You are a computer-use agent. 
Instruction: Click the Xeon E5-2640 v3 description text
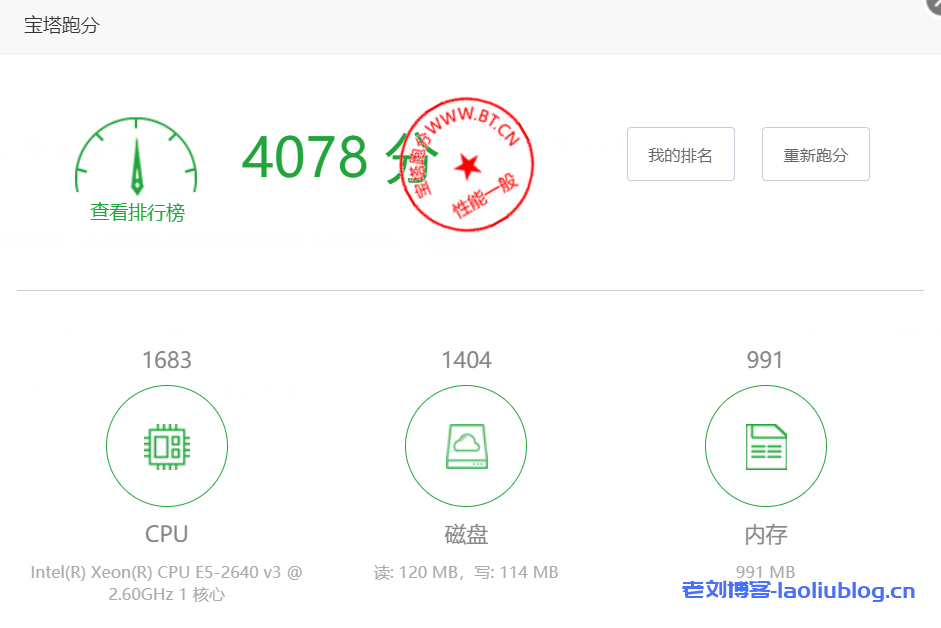pyautogui.click(x=166, y=581)
